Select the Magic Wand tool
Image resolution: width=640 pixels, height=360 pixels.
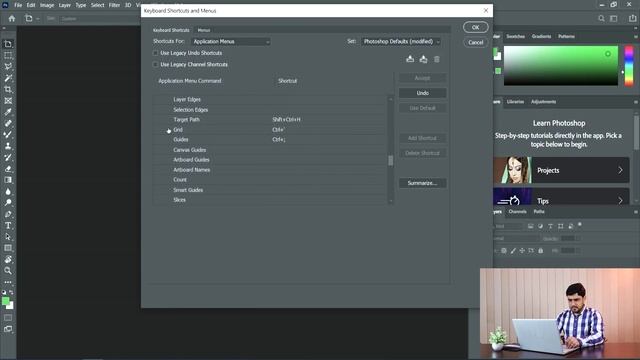(x=8, y=78)
